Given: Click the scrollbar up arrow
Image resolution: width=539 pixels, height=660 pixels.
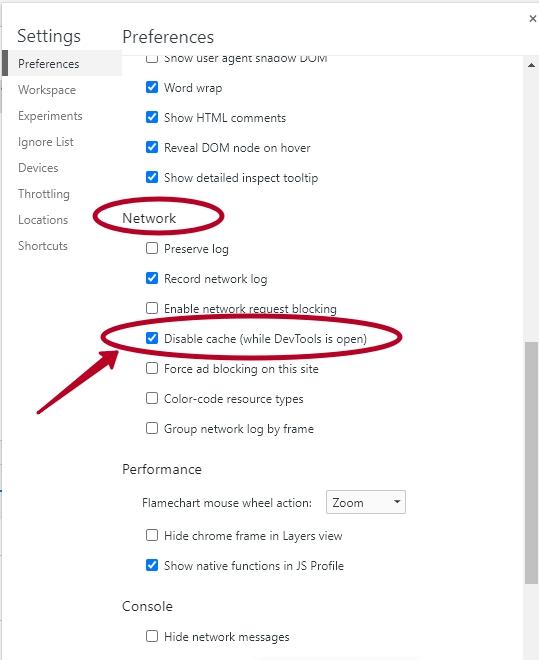Looking at the screenshot, I should (531, 65).
